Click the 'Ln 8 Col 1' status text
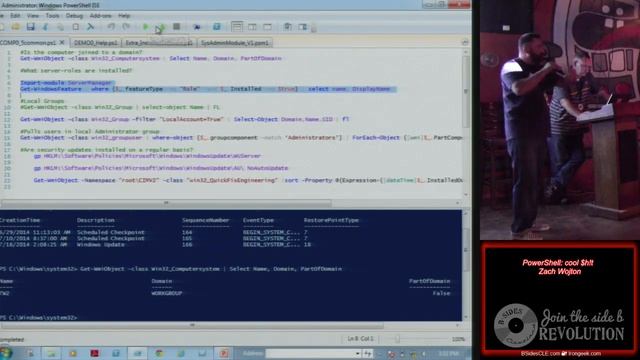 (360, 339)
